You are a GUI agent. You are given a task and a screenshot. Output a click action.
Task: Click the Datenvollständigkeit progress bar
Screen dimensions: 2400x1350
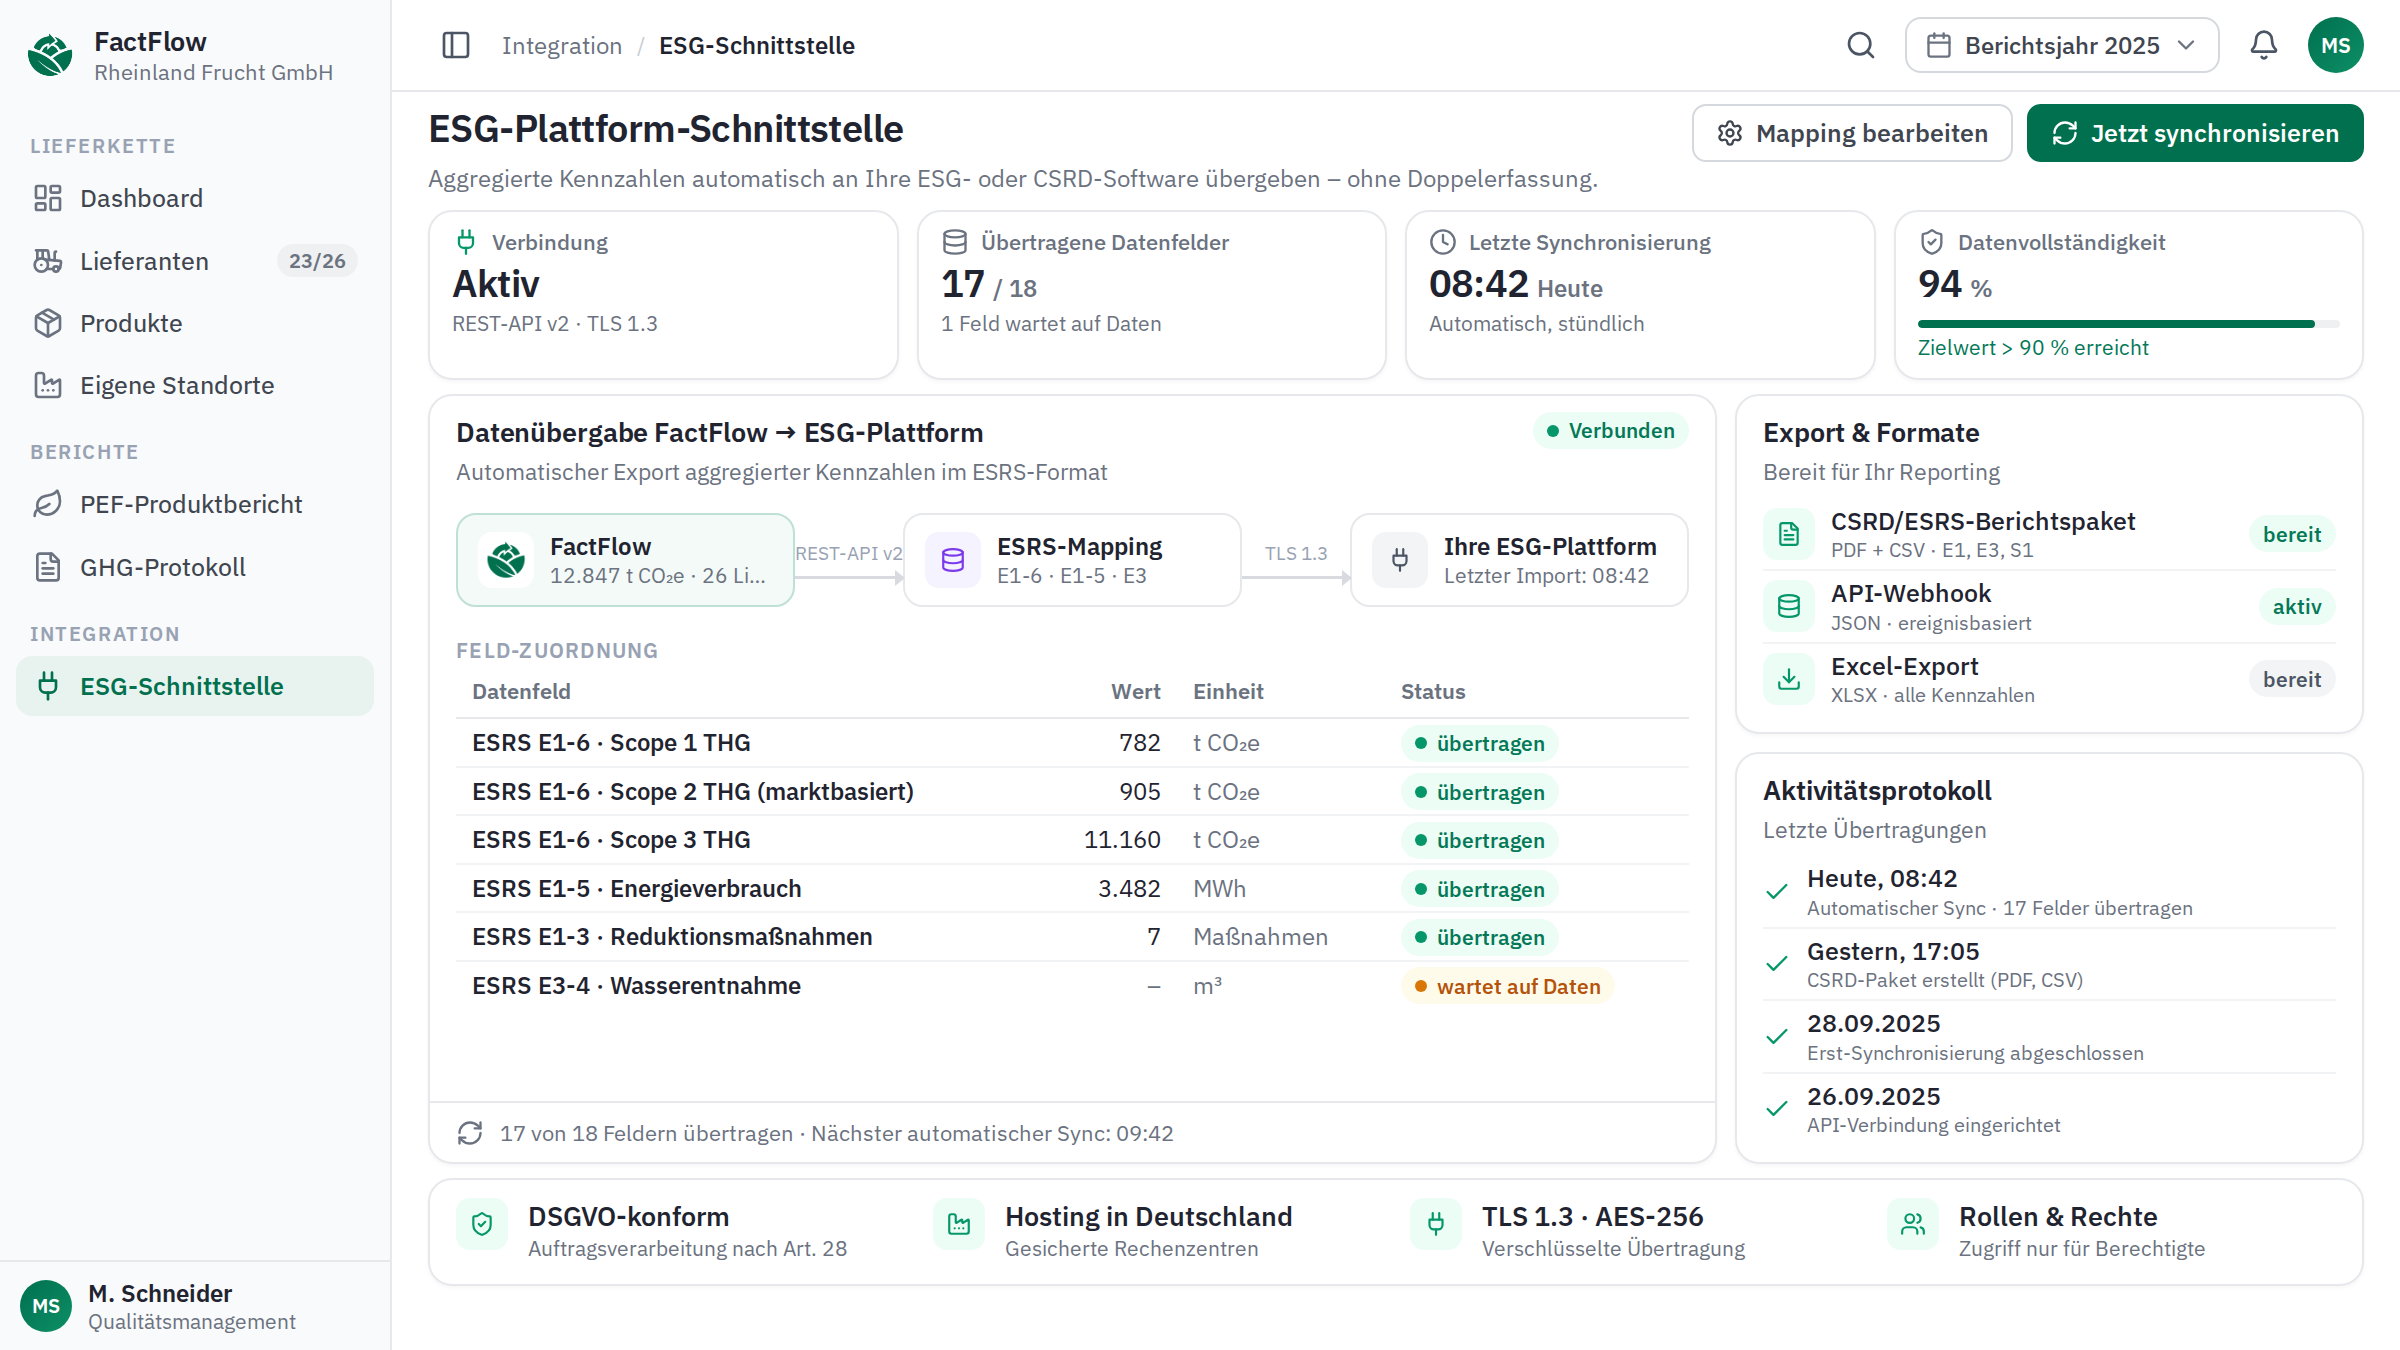point(2128,324)
